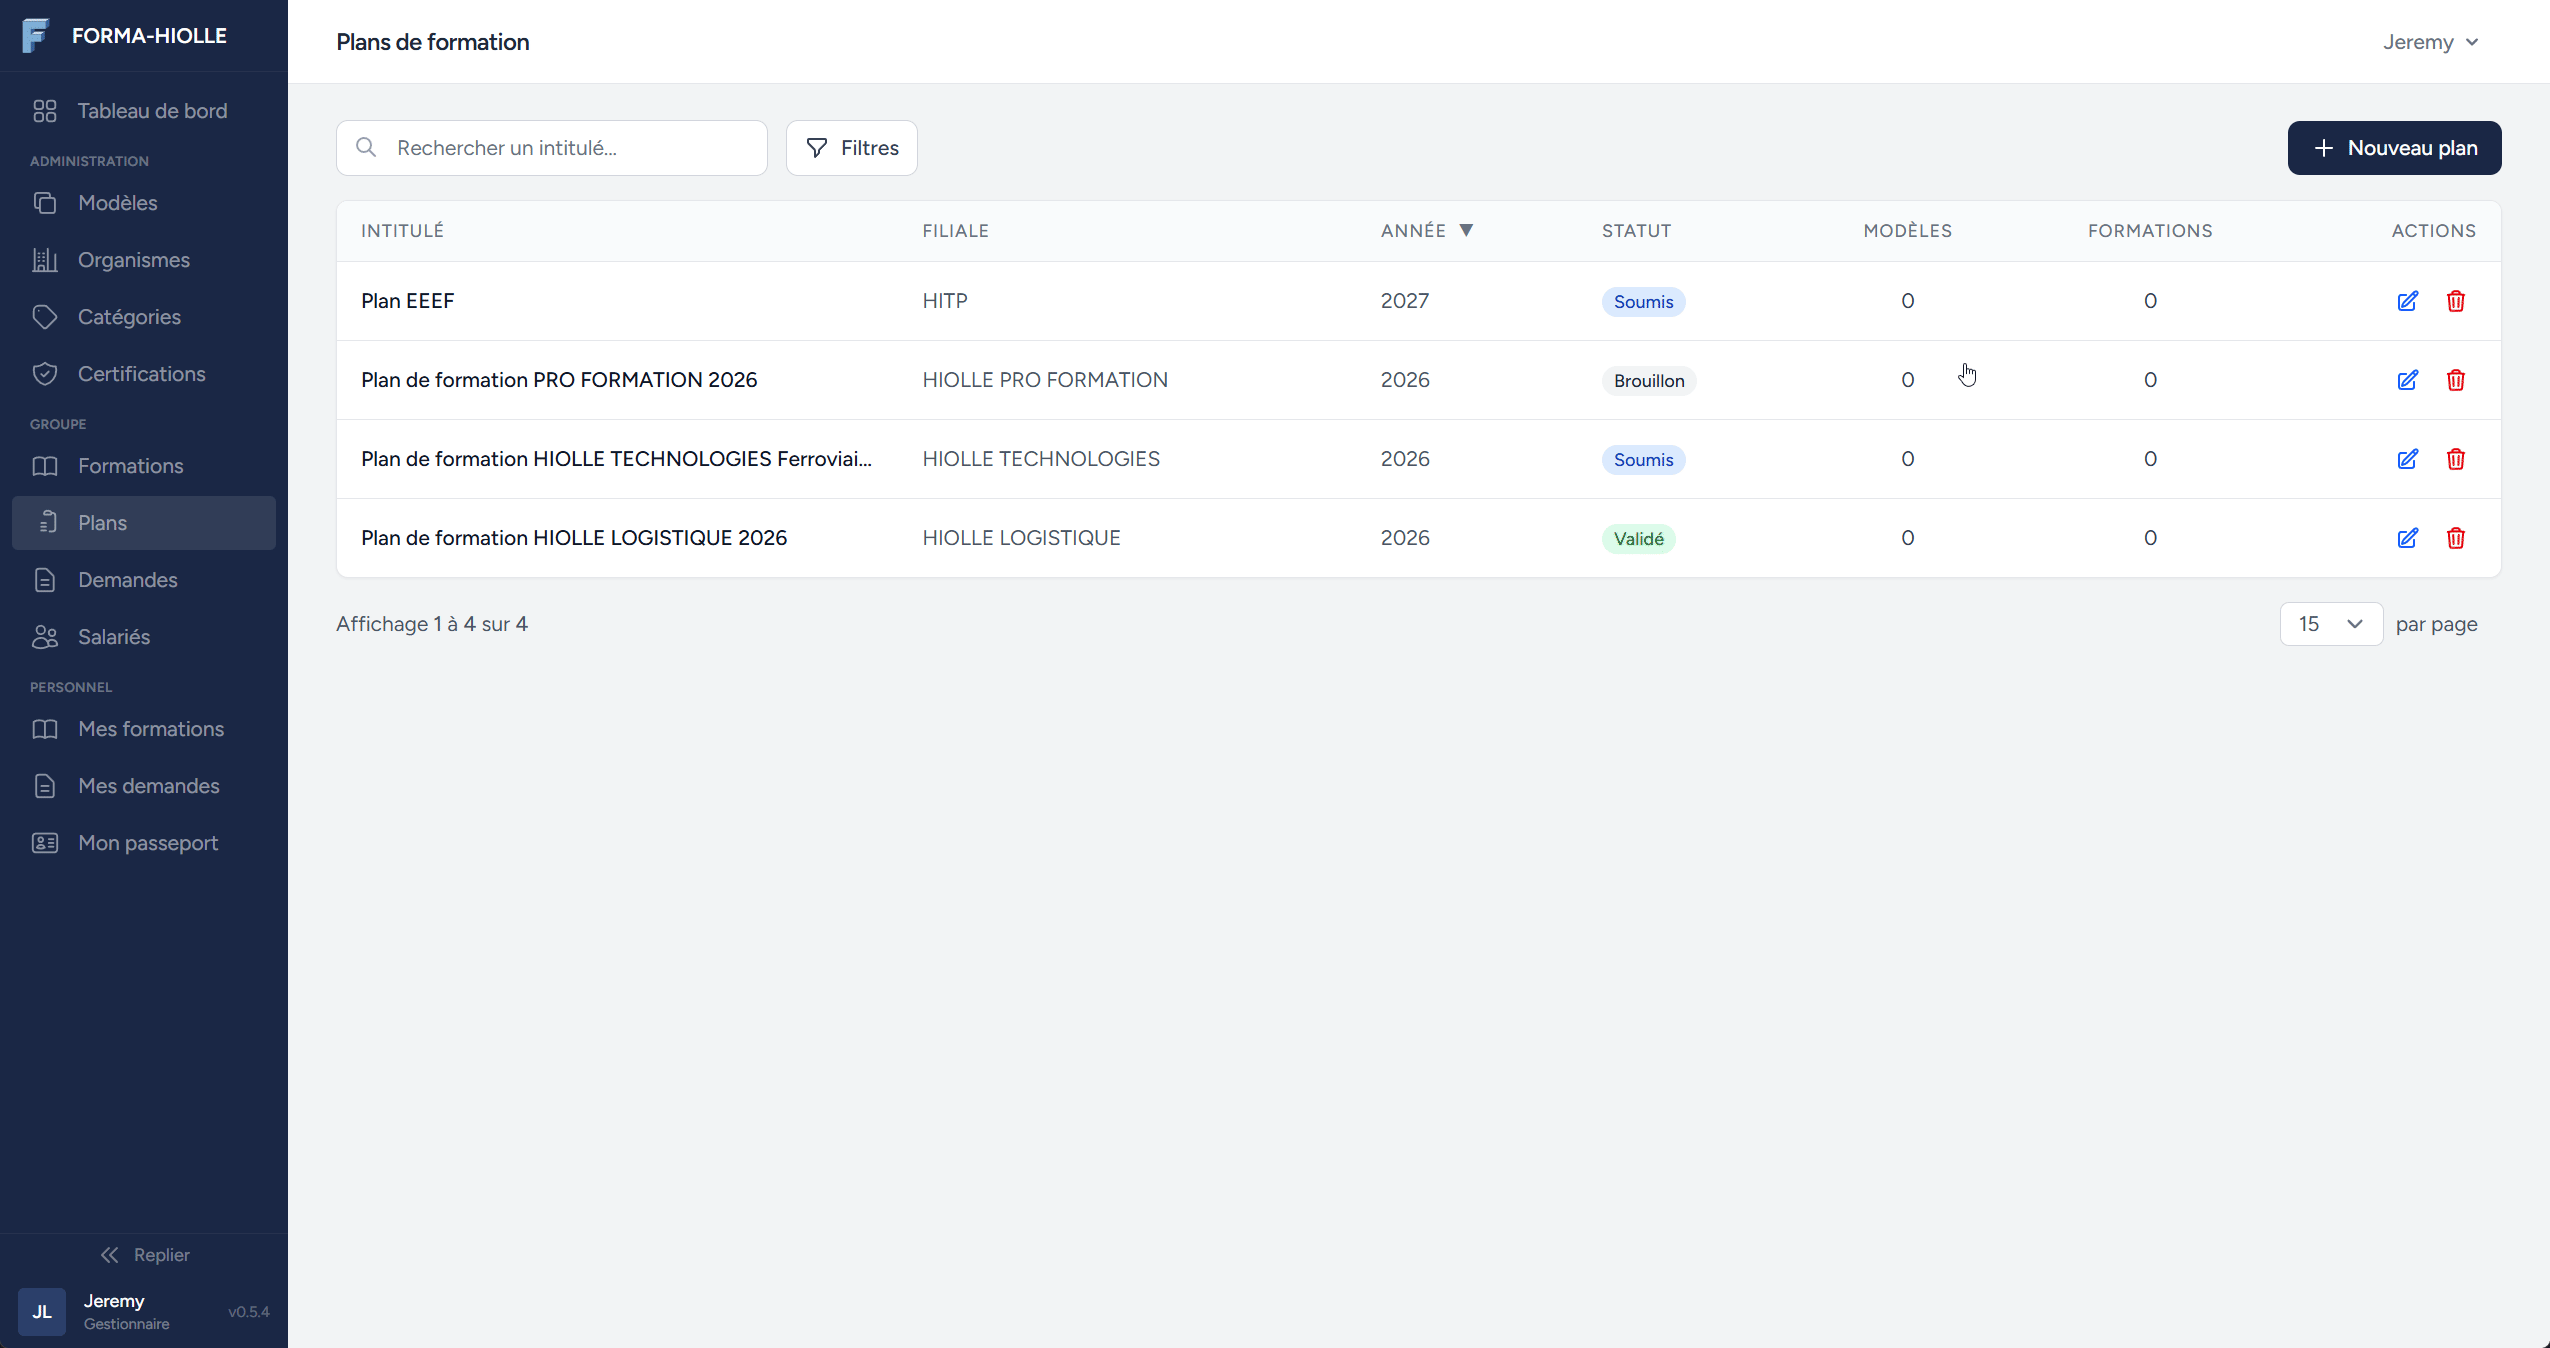Click the v0.5.4 version label
The image size is (2550, 1348).
(x=248, y=1312)
